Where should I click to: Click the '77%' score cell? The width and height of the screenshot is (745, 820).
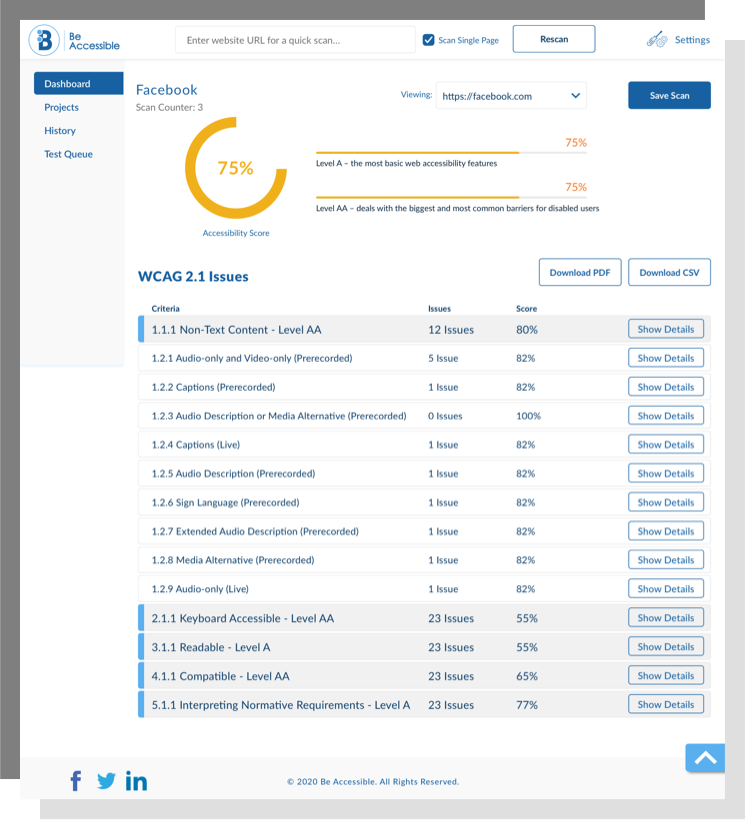[526, 705]
